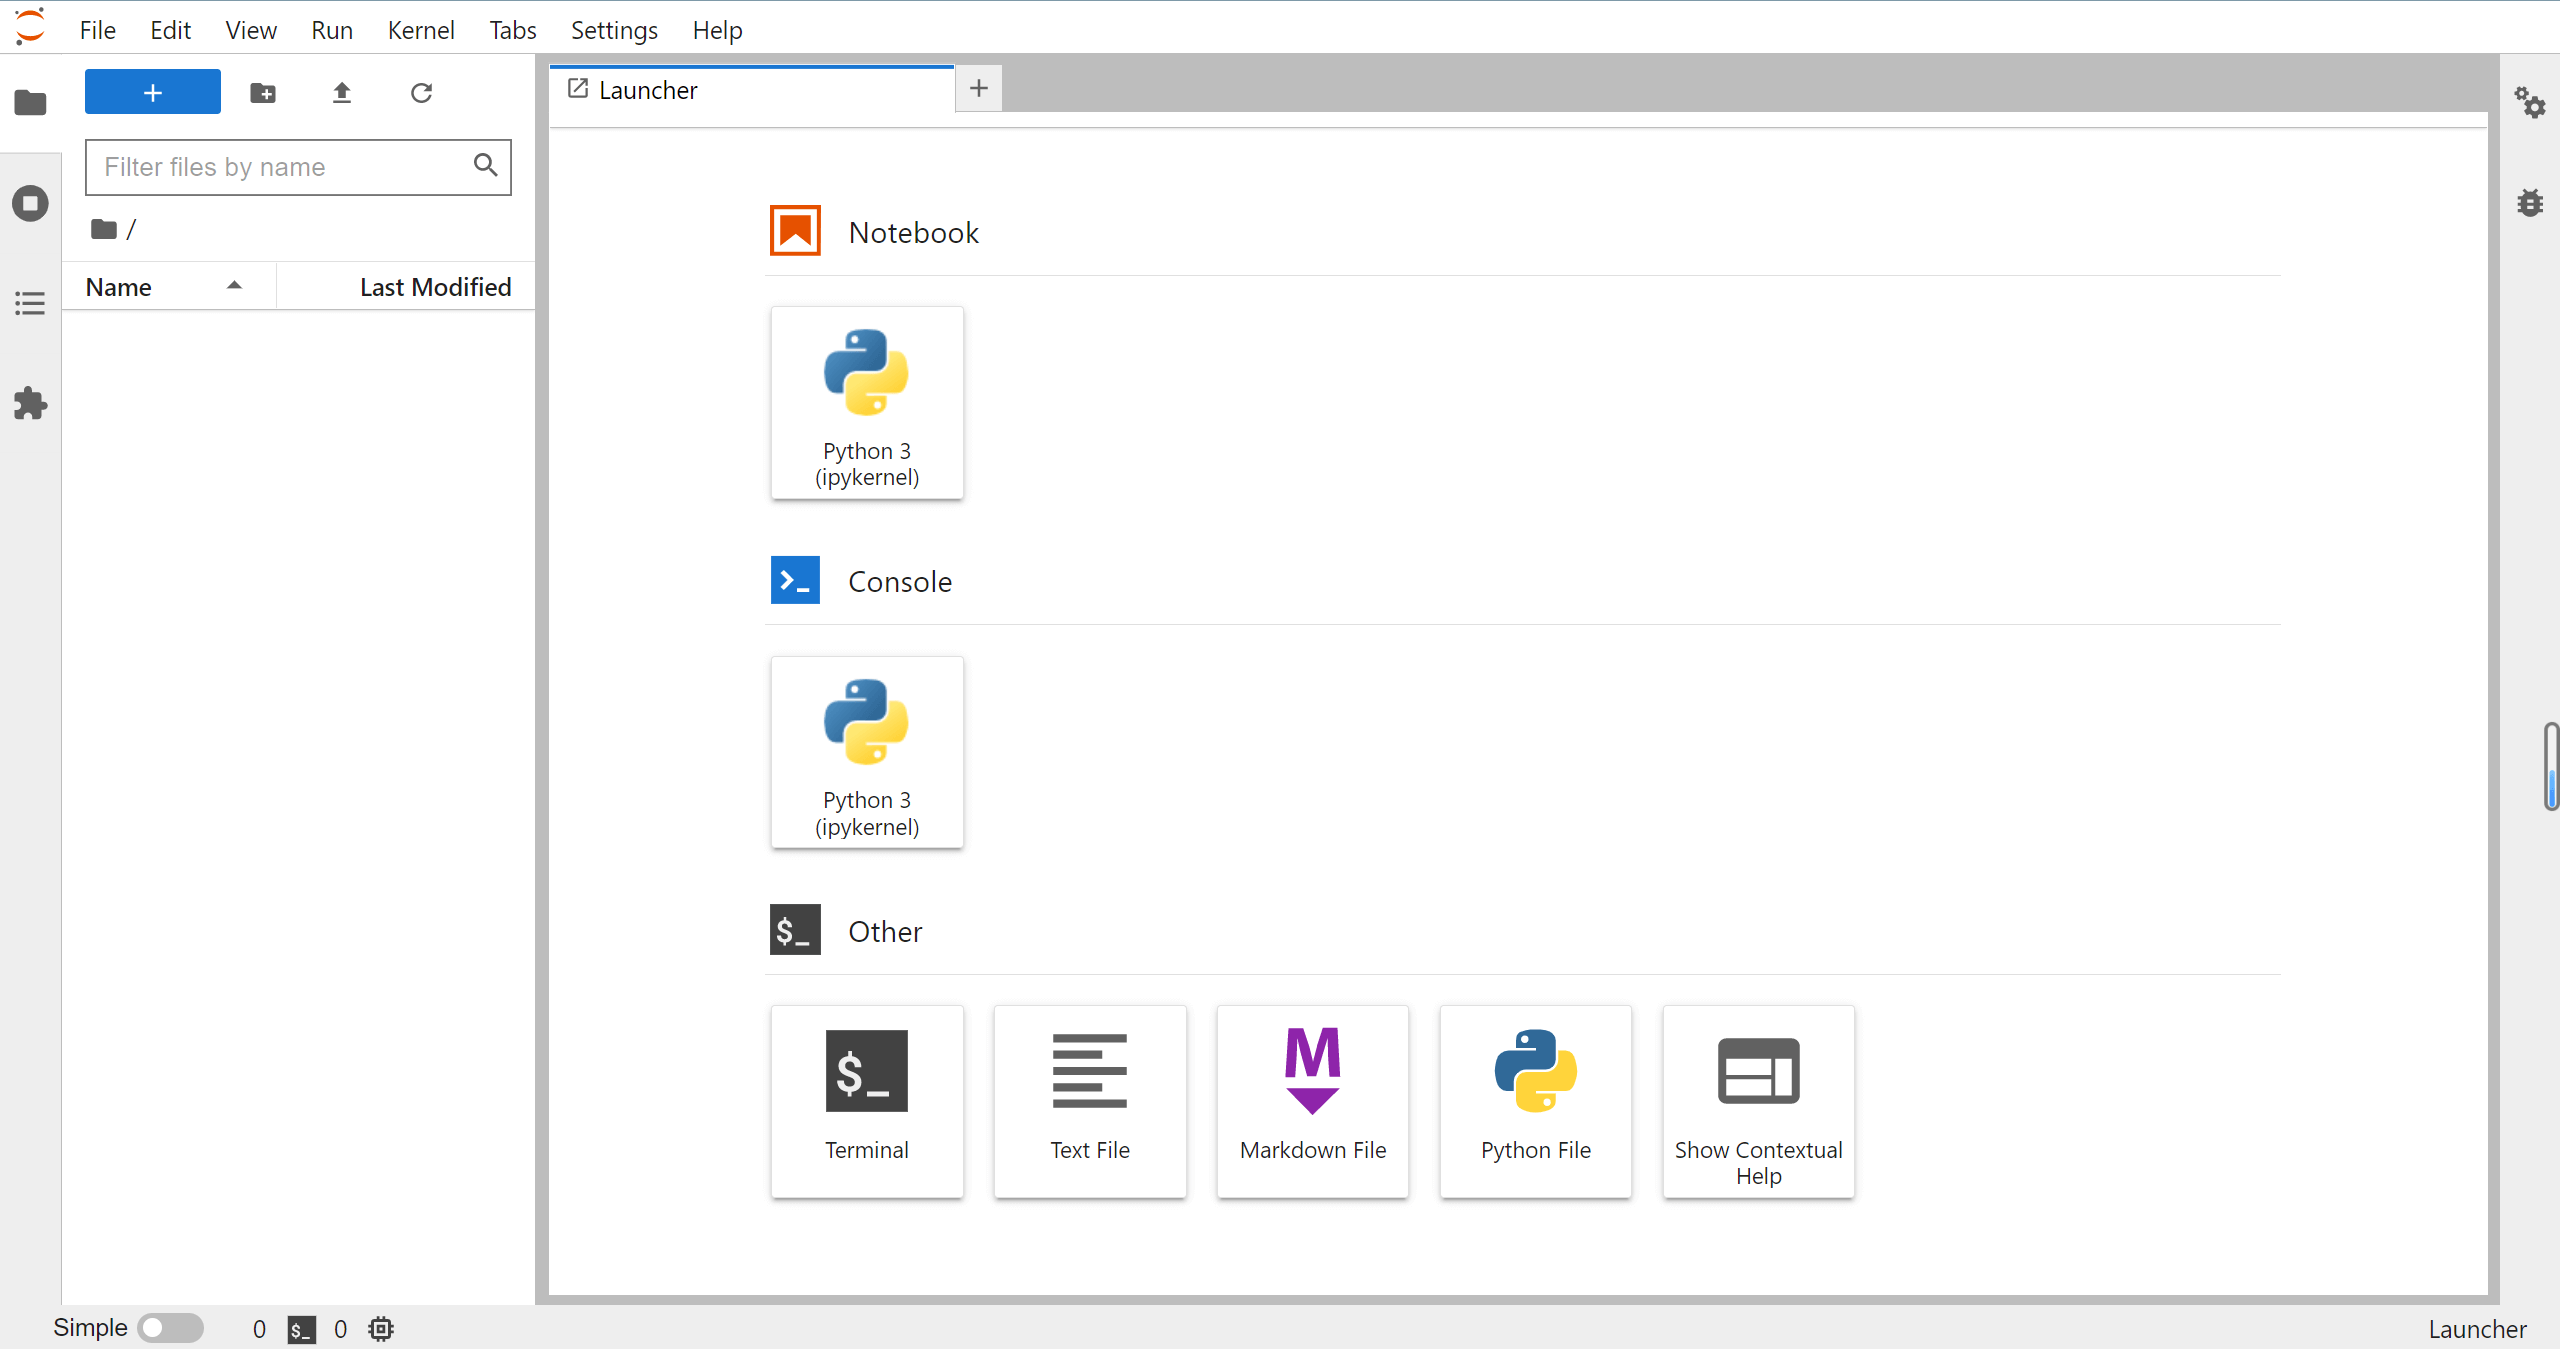Open the Extension Manager puzzle icon
Image resolution: width=2560 pixels, height=1349 pixels.
[x=30, y=404]
